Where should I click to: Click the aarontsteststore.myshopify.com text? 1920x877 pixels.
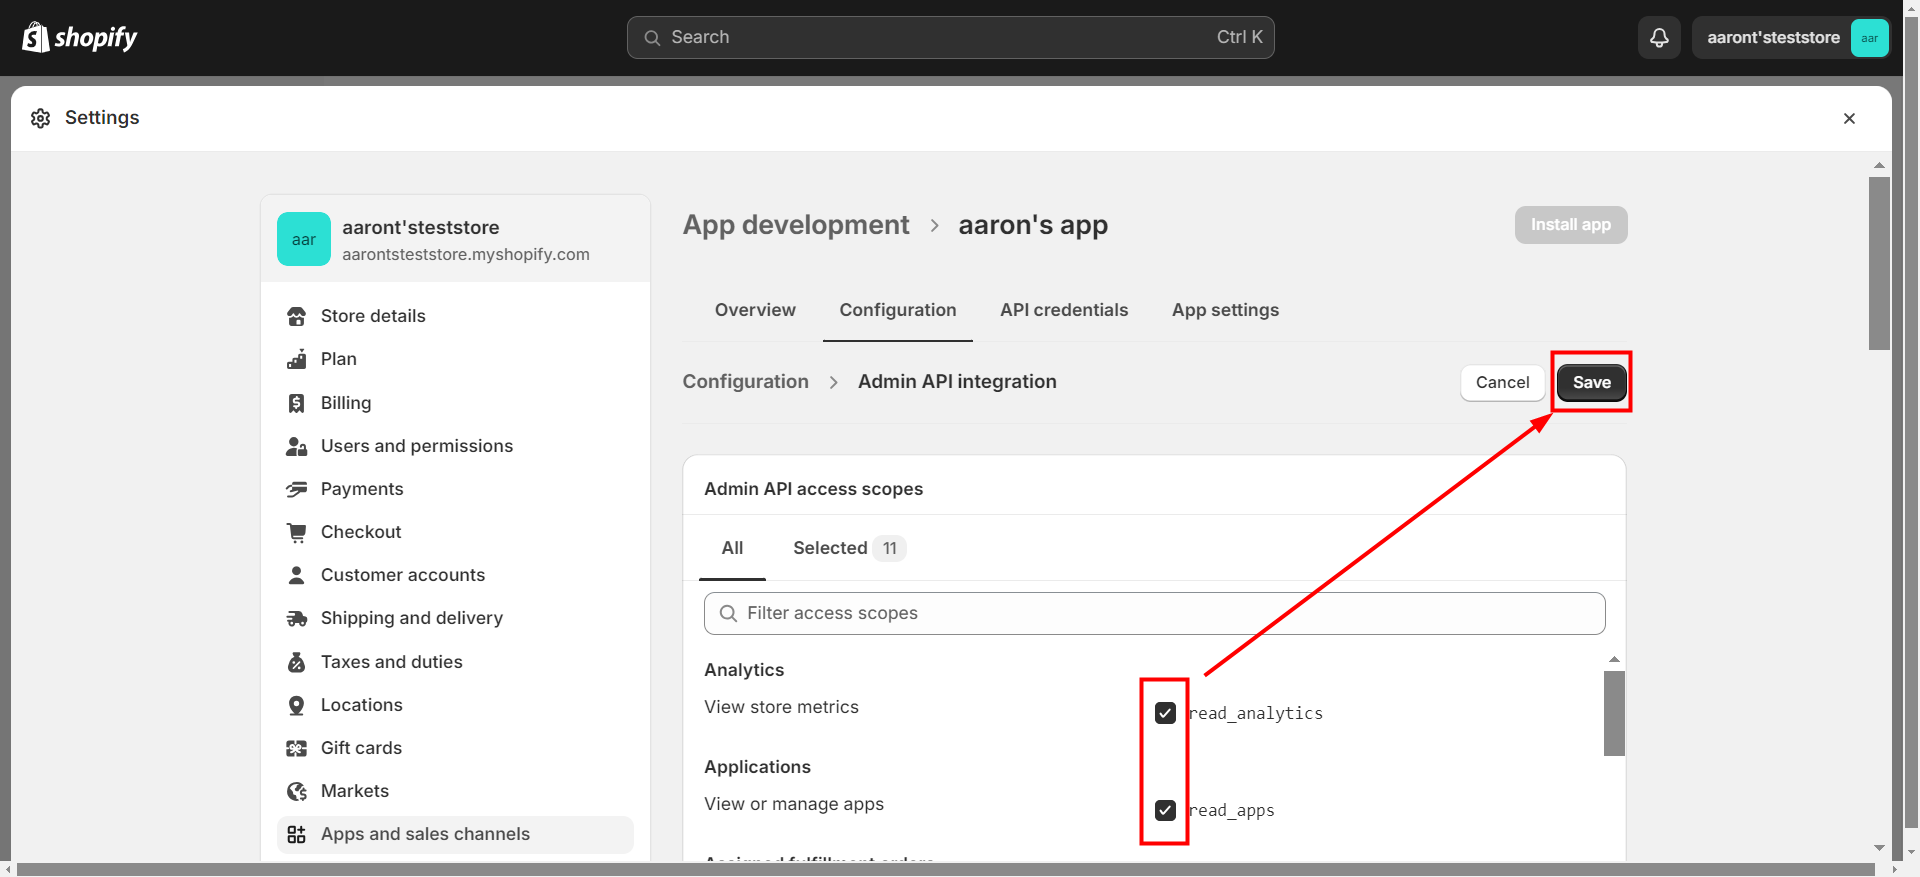[466, 255]
